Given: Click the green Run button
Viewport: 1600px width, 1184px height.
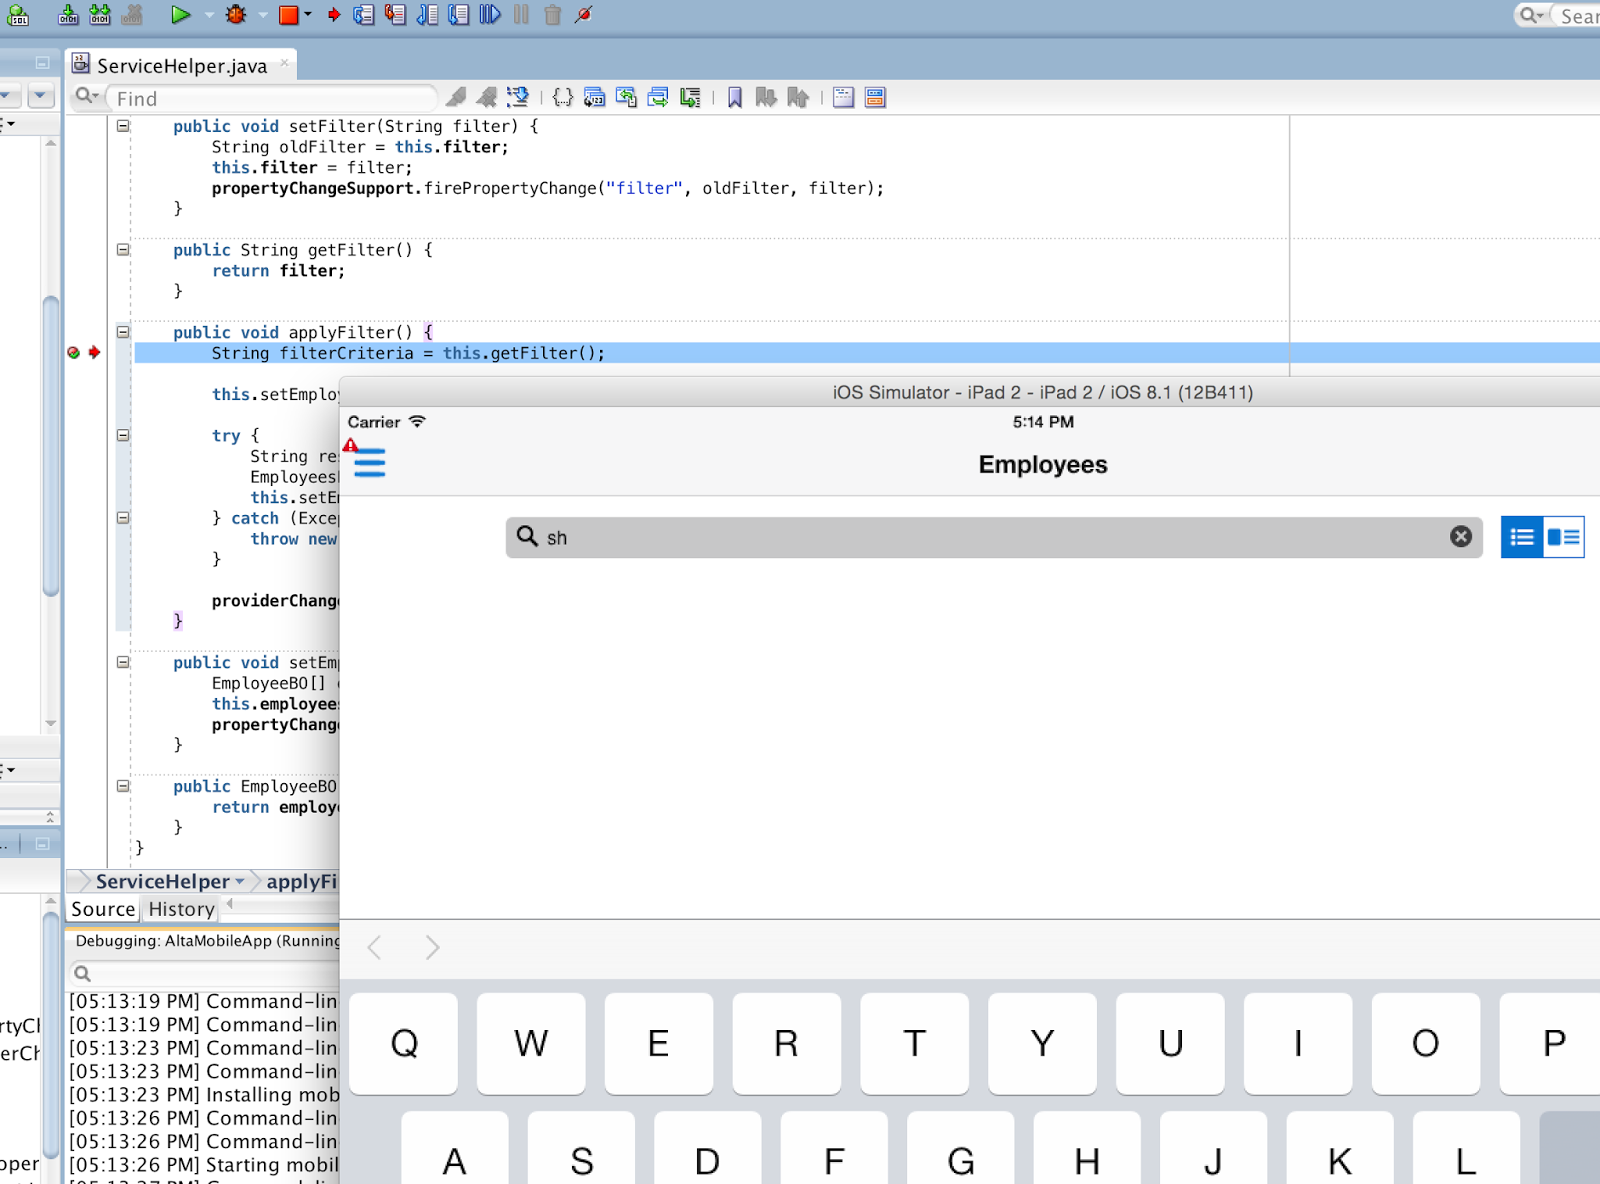Looking at the screenshot, I should tap(180, 15).
